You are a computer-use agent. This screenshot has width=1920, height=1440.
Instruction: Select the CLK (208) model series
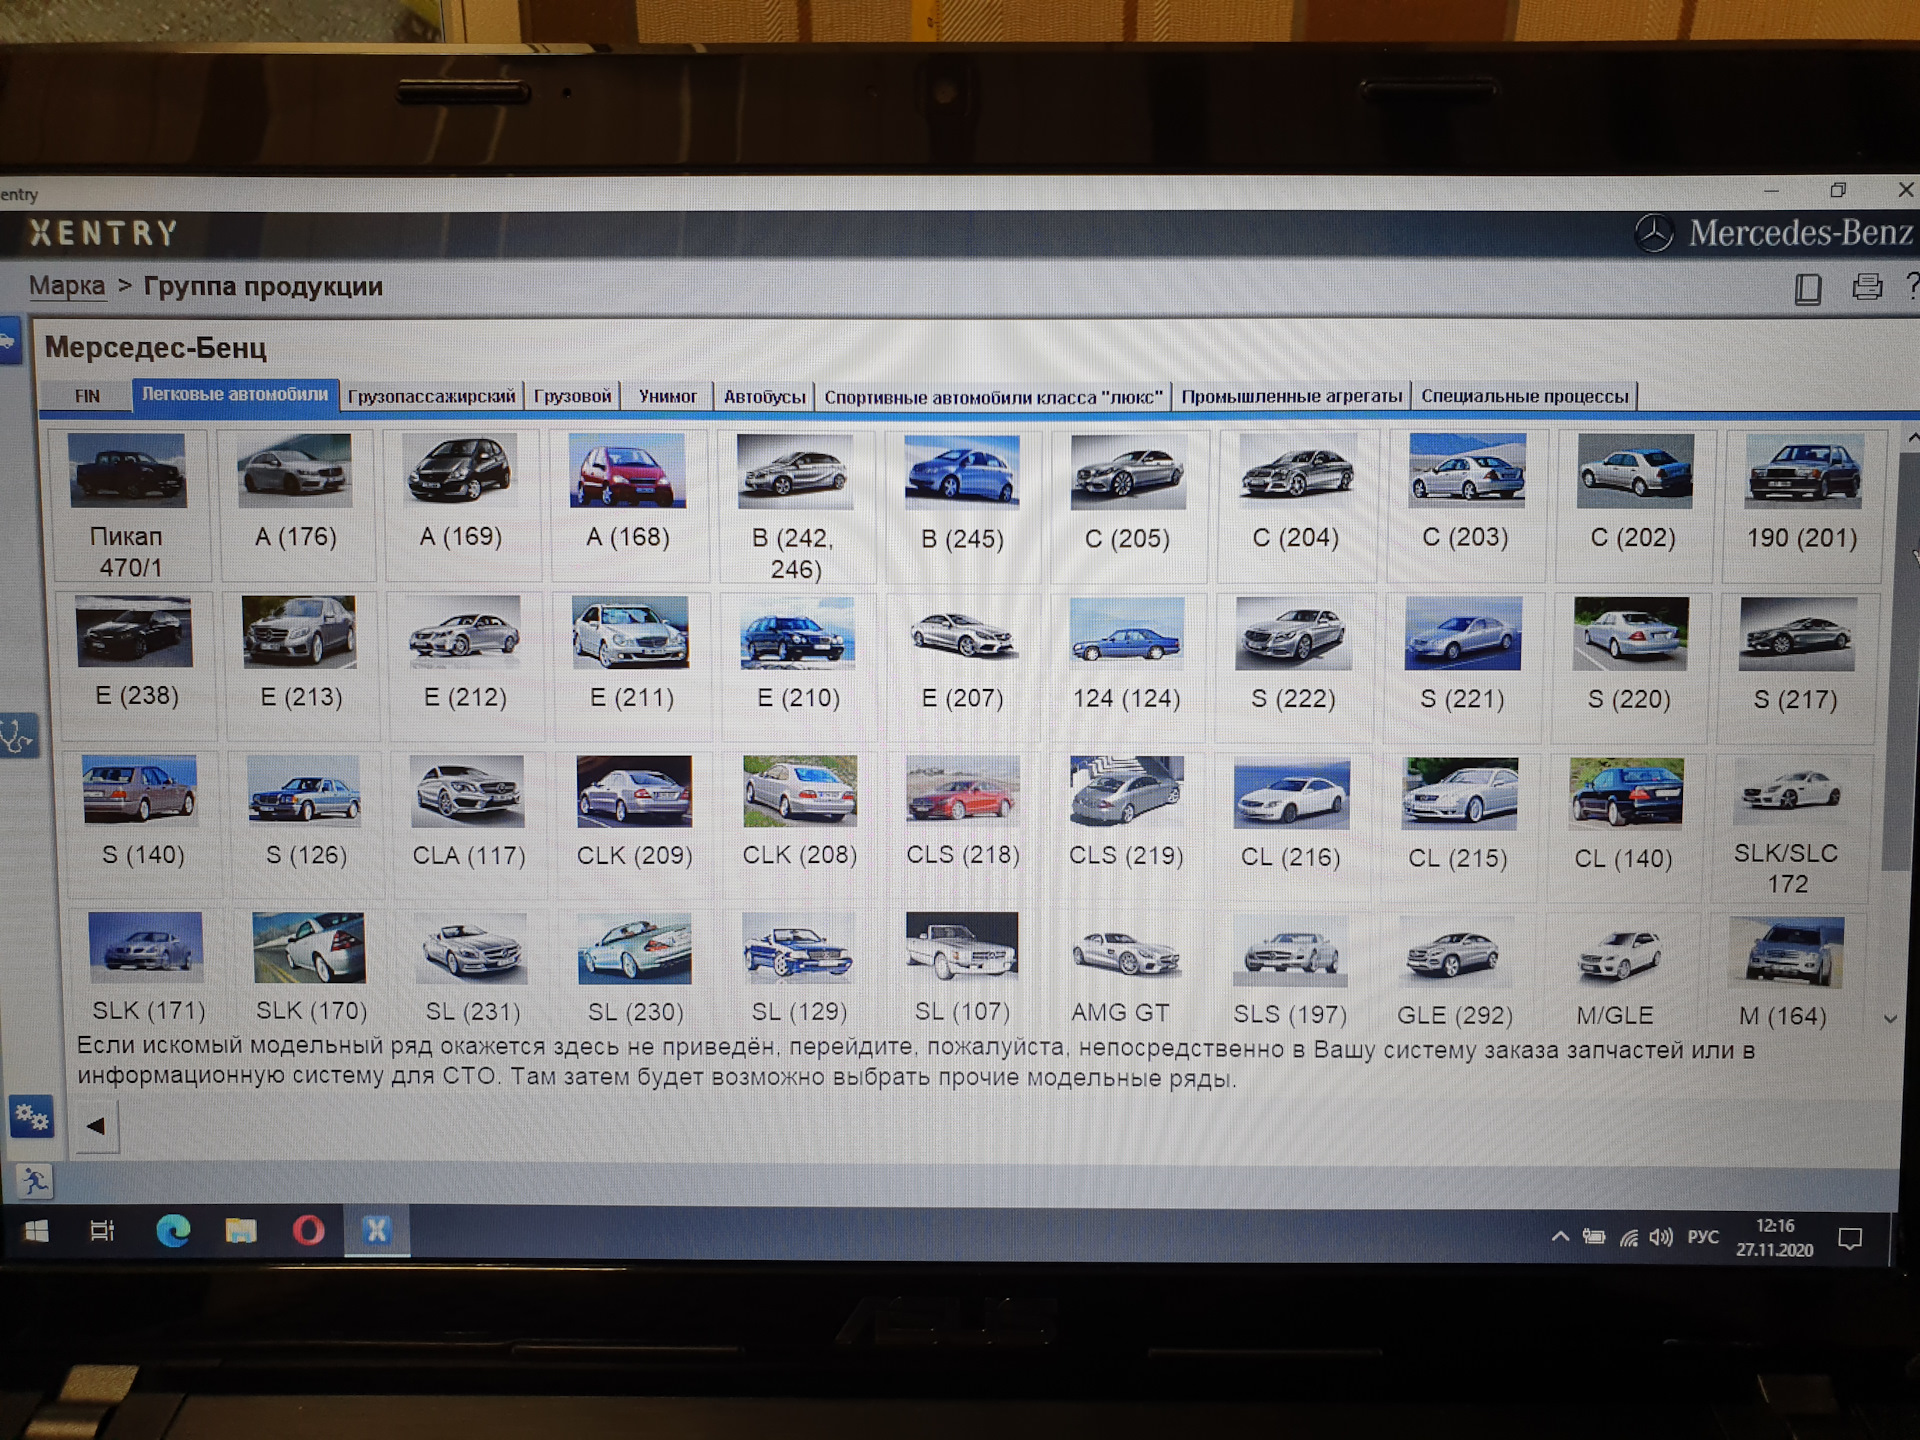[x=800, y=791]
